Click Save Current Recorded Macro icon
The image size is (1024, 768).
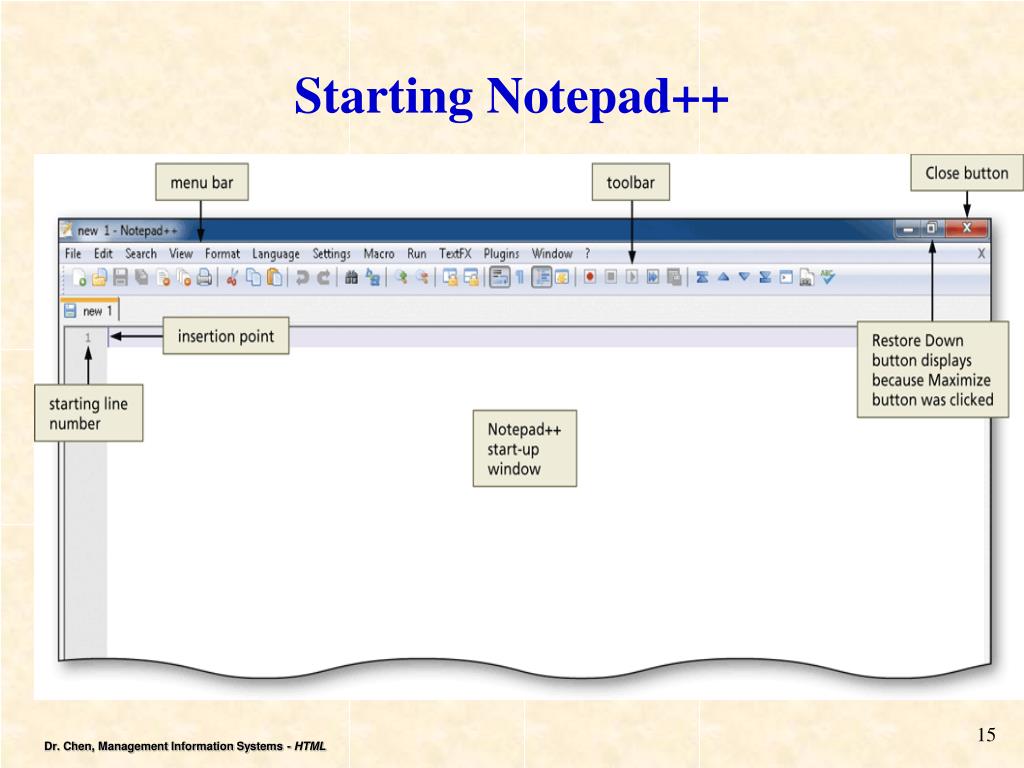point(674,278)
